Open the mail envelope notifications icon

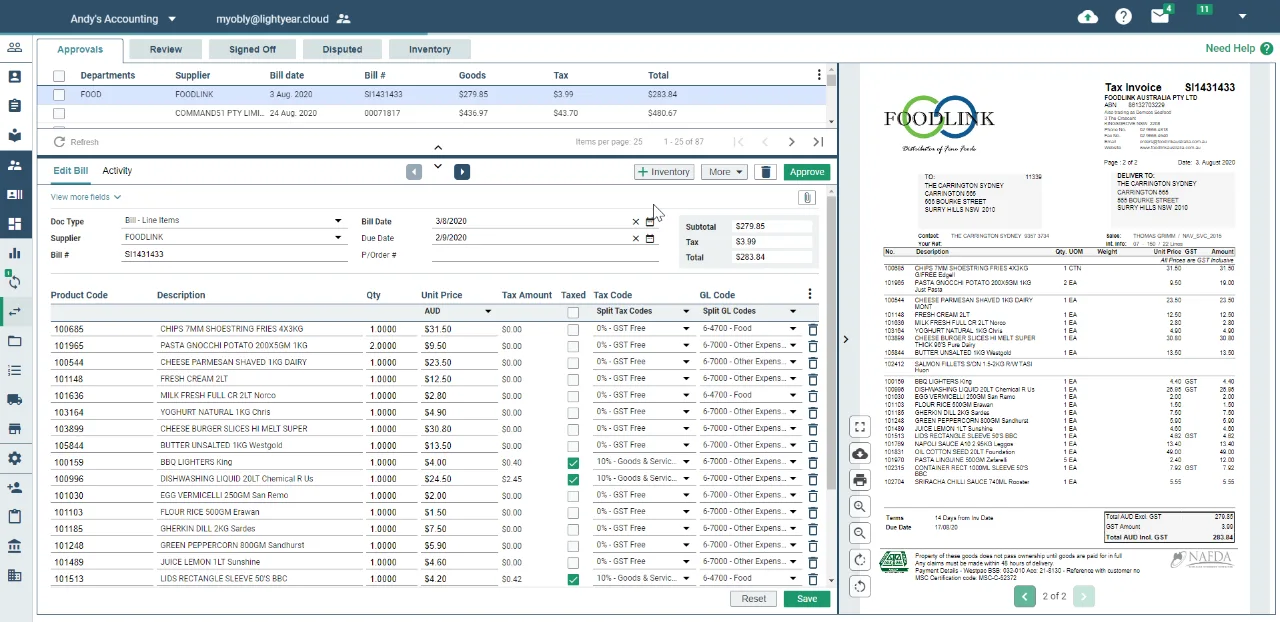coord(1160,17)
